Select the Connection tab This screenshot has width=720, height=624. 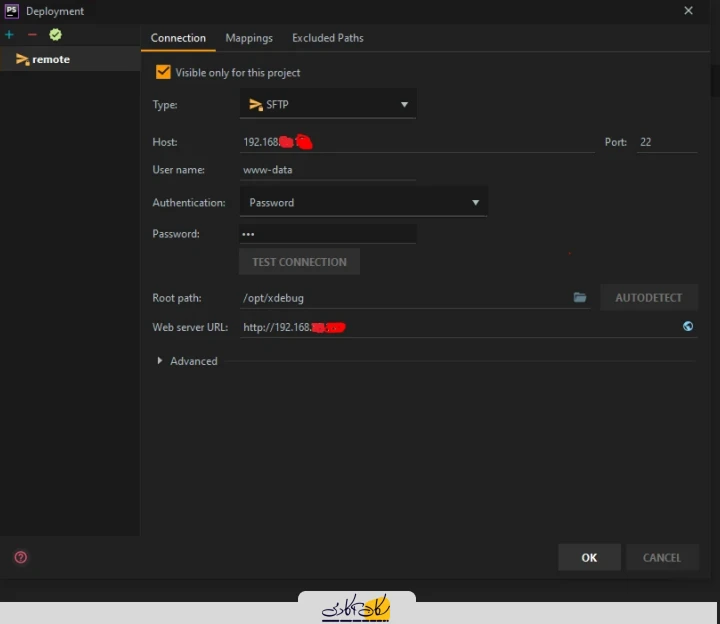178,38
